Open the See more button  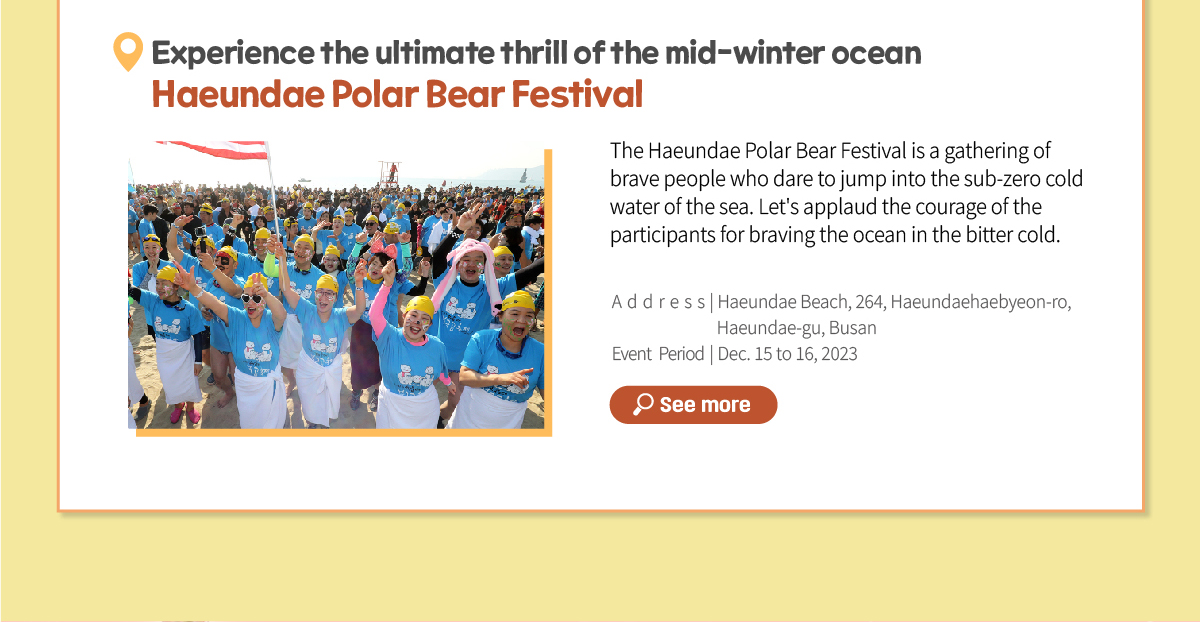[x=693, y=405]
